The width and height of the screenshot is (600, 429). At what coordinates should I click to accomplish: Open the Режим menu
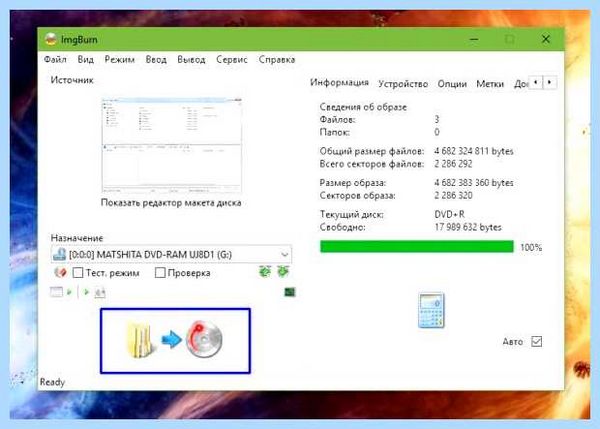119,60
